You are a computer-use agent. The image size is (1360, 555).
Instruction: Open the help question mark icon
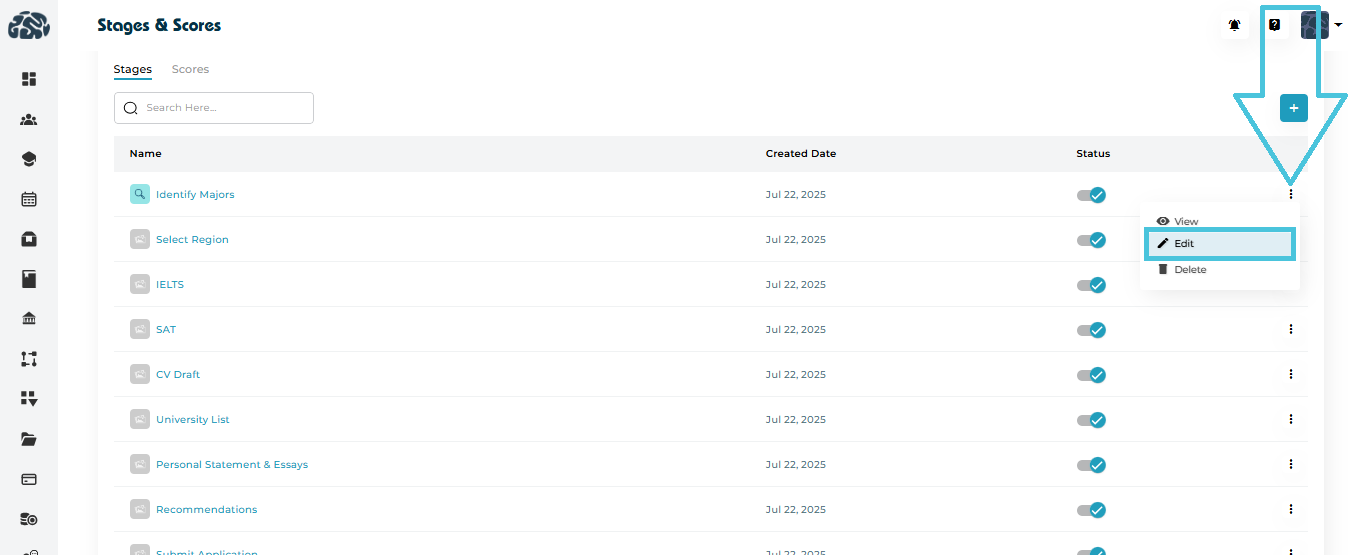click(x=1274, y=25)
